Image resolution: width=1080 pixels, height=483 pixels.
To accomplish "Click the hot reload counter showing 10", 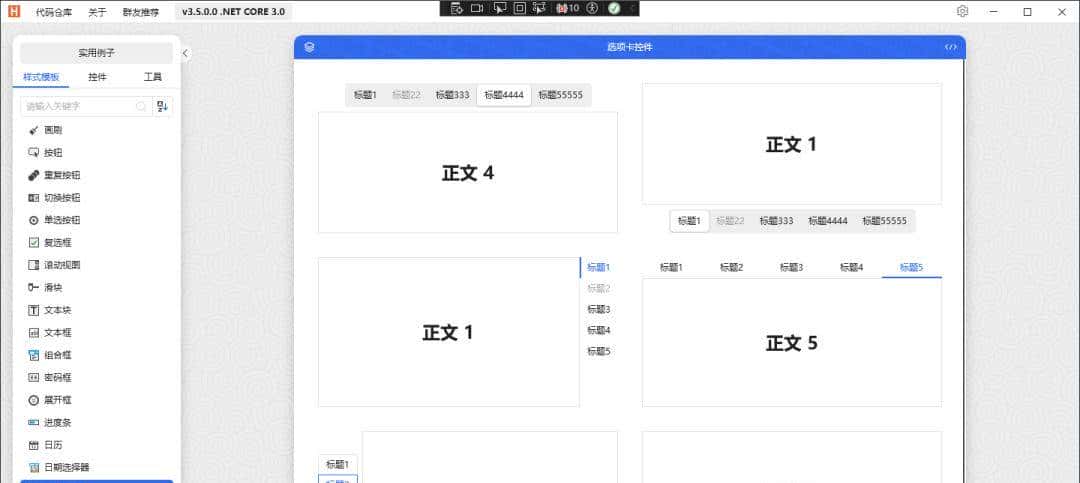I will click(568, 8).
